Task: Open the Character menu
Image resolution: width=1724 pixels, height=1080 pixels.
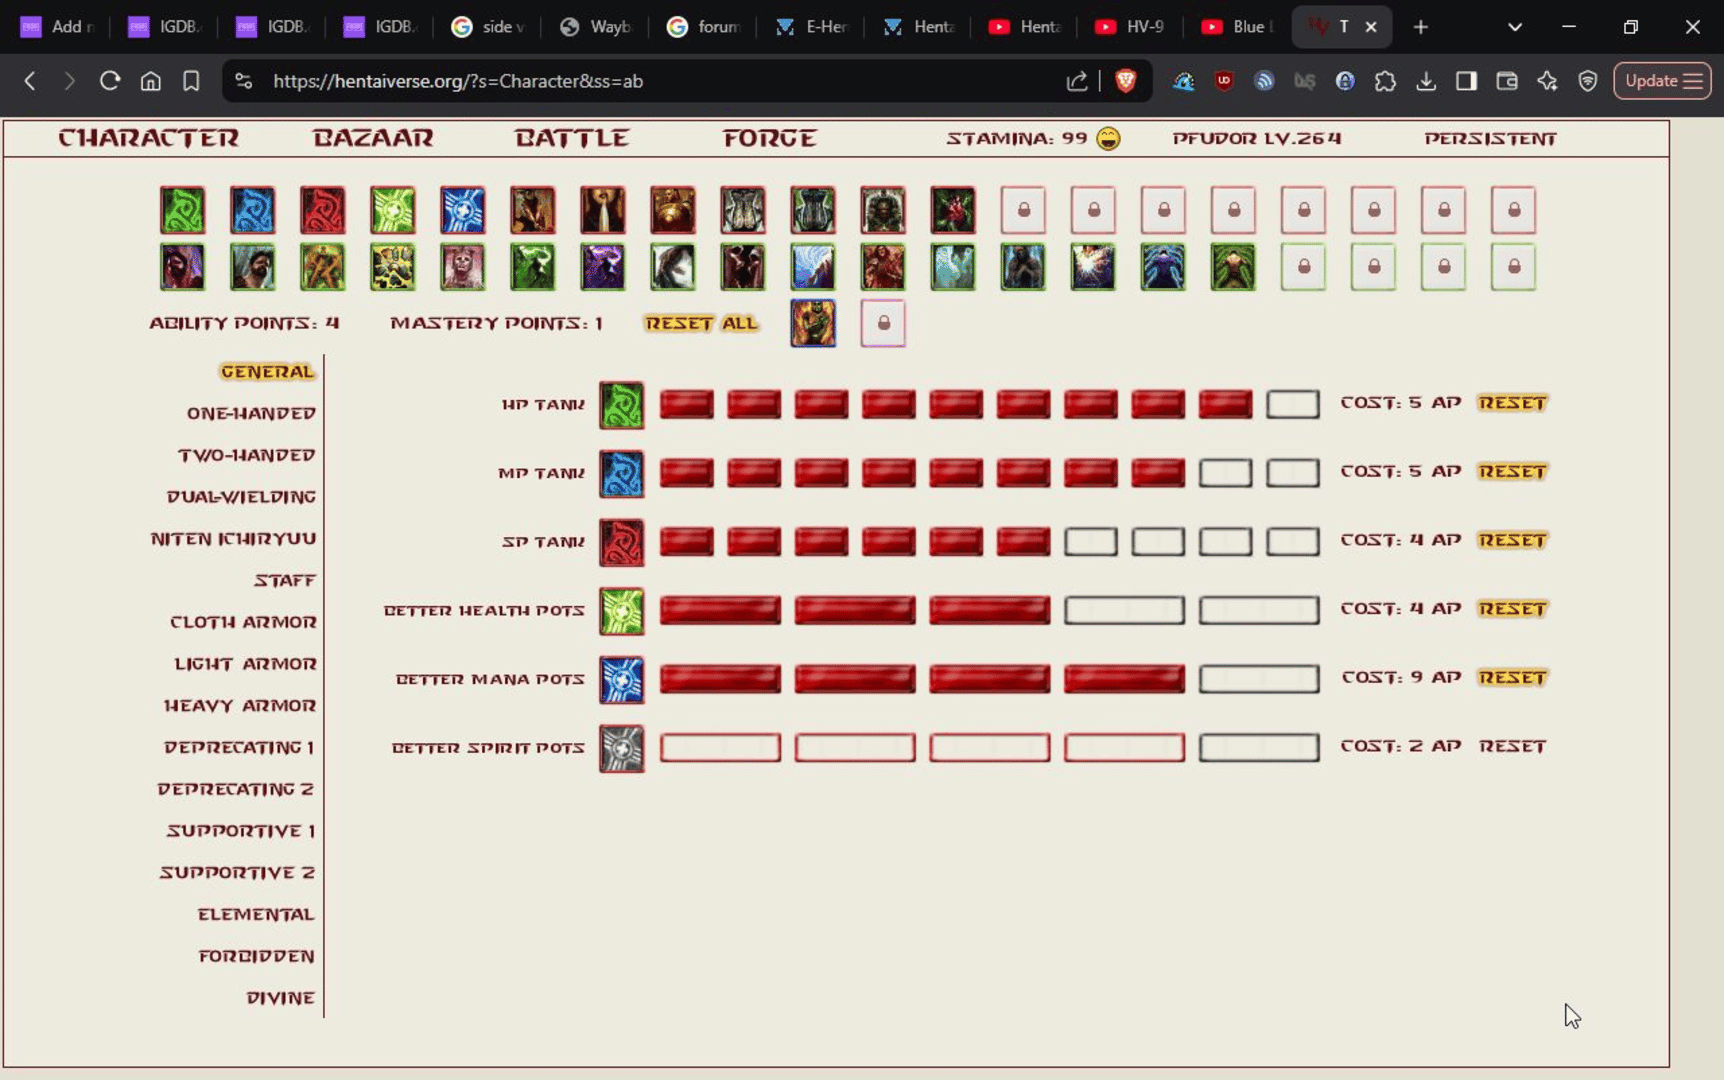Action: click(x=148, y=138)
